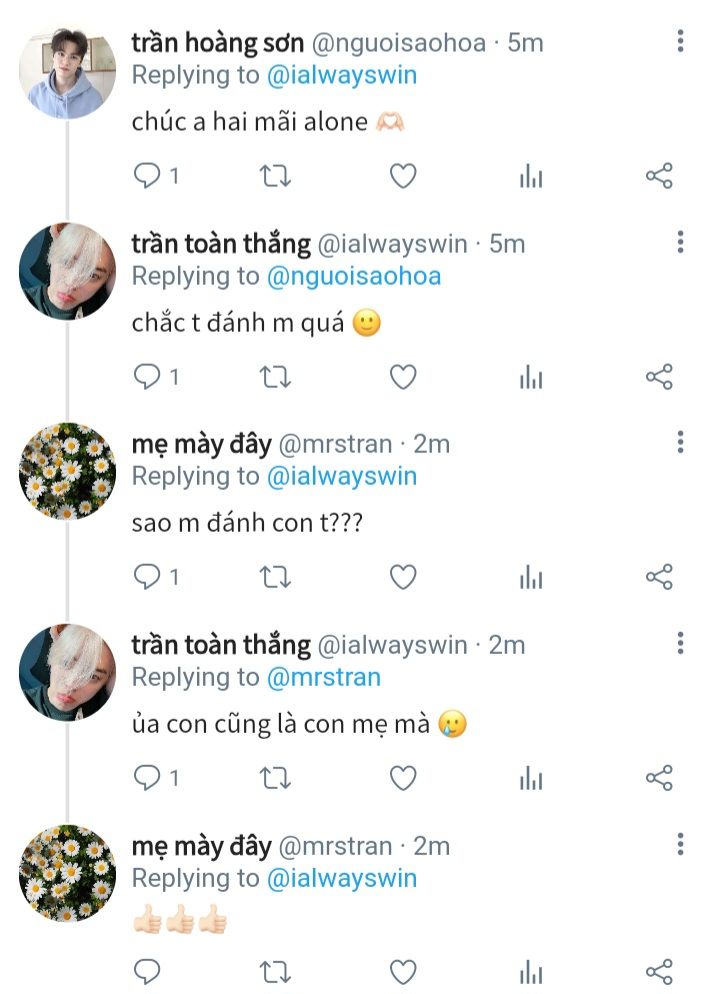Image resolution: width=720 pixels, height=994 pixels.
Task: Open more options menu on 'sao m đánh con t???' tweet
Action: (x=680, y=443)
